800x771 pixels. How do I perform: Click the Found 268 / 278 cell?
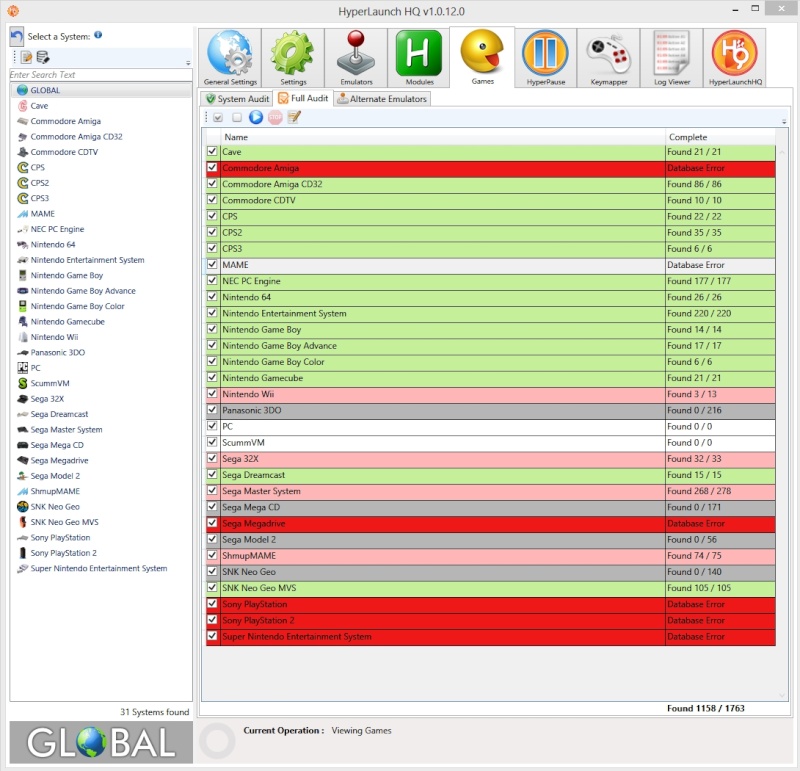click(x=720, y=491)
